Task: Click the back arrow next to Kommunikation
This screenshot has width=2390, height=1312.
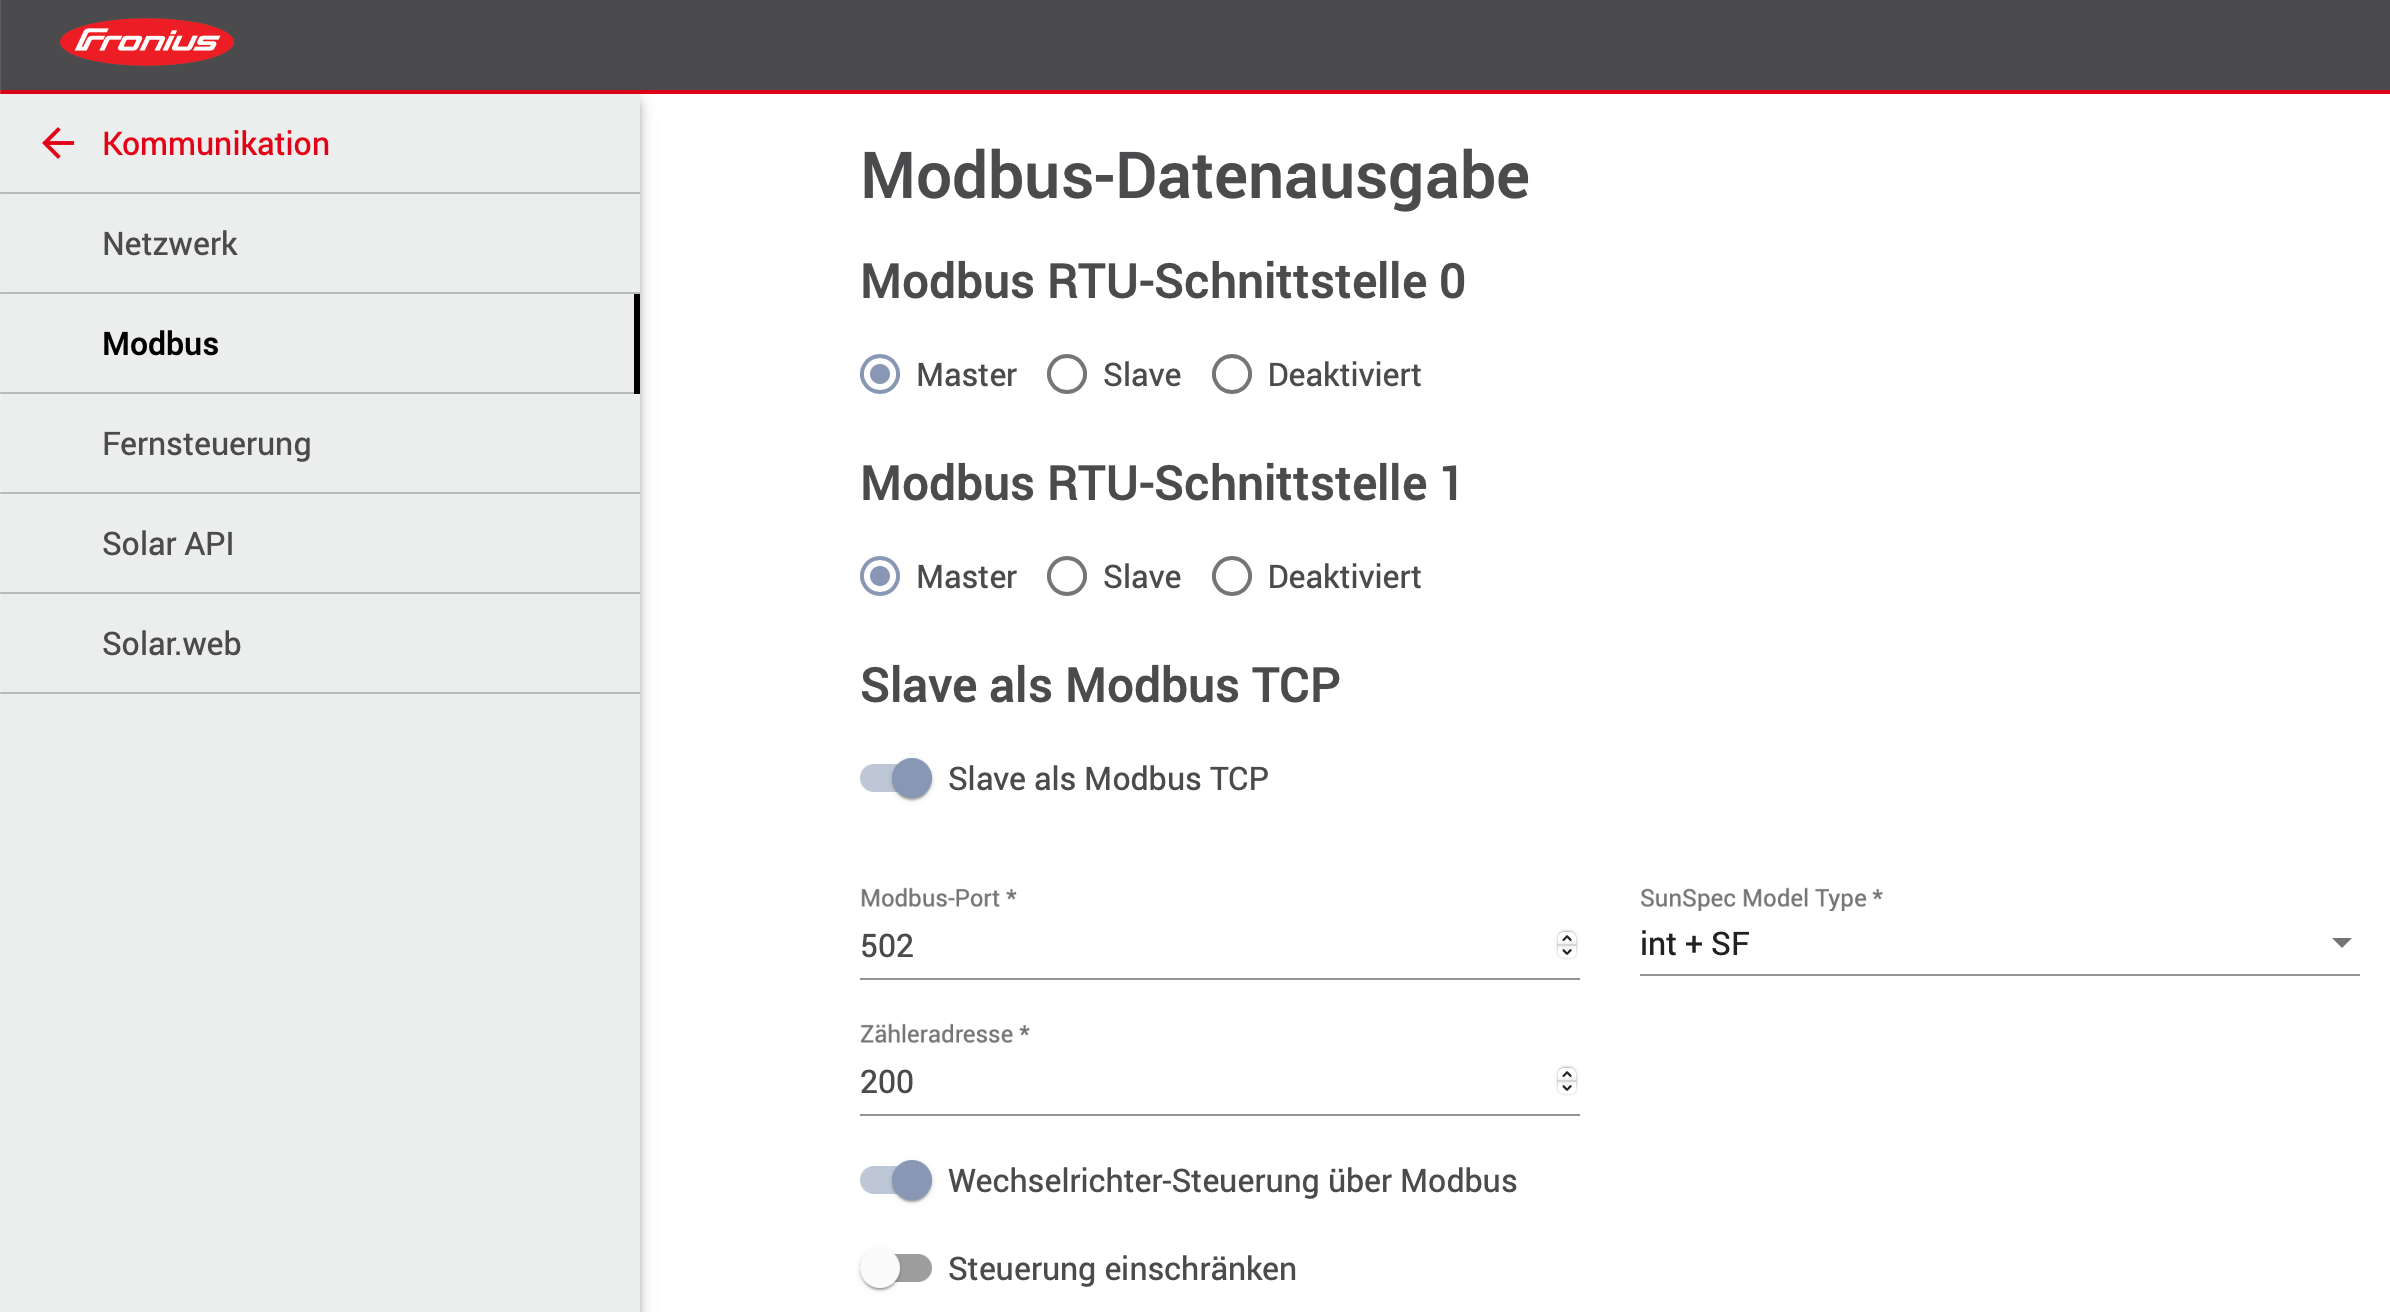Action: 58,143
